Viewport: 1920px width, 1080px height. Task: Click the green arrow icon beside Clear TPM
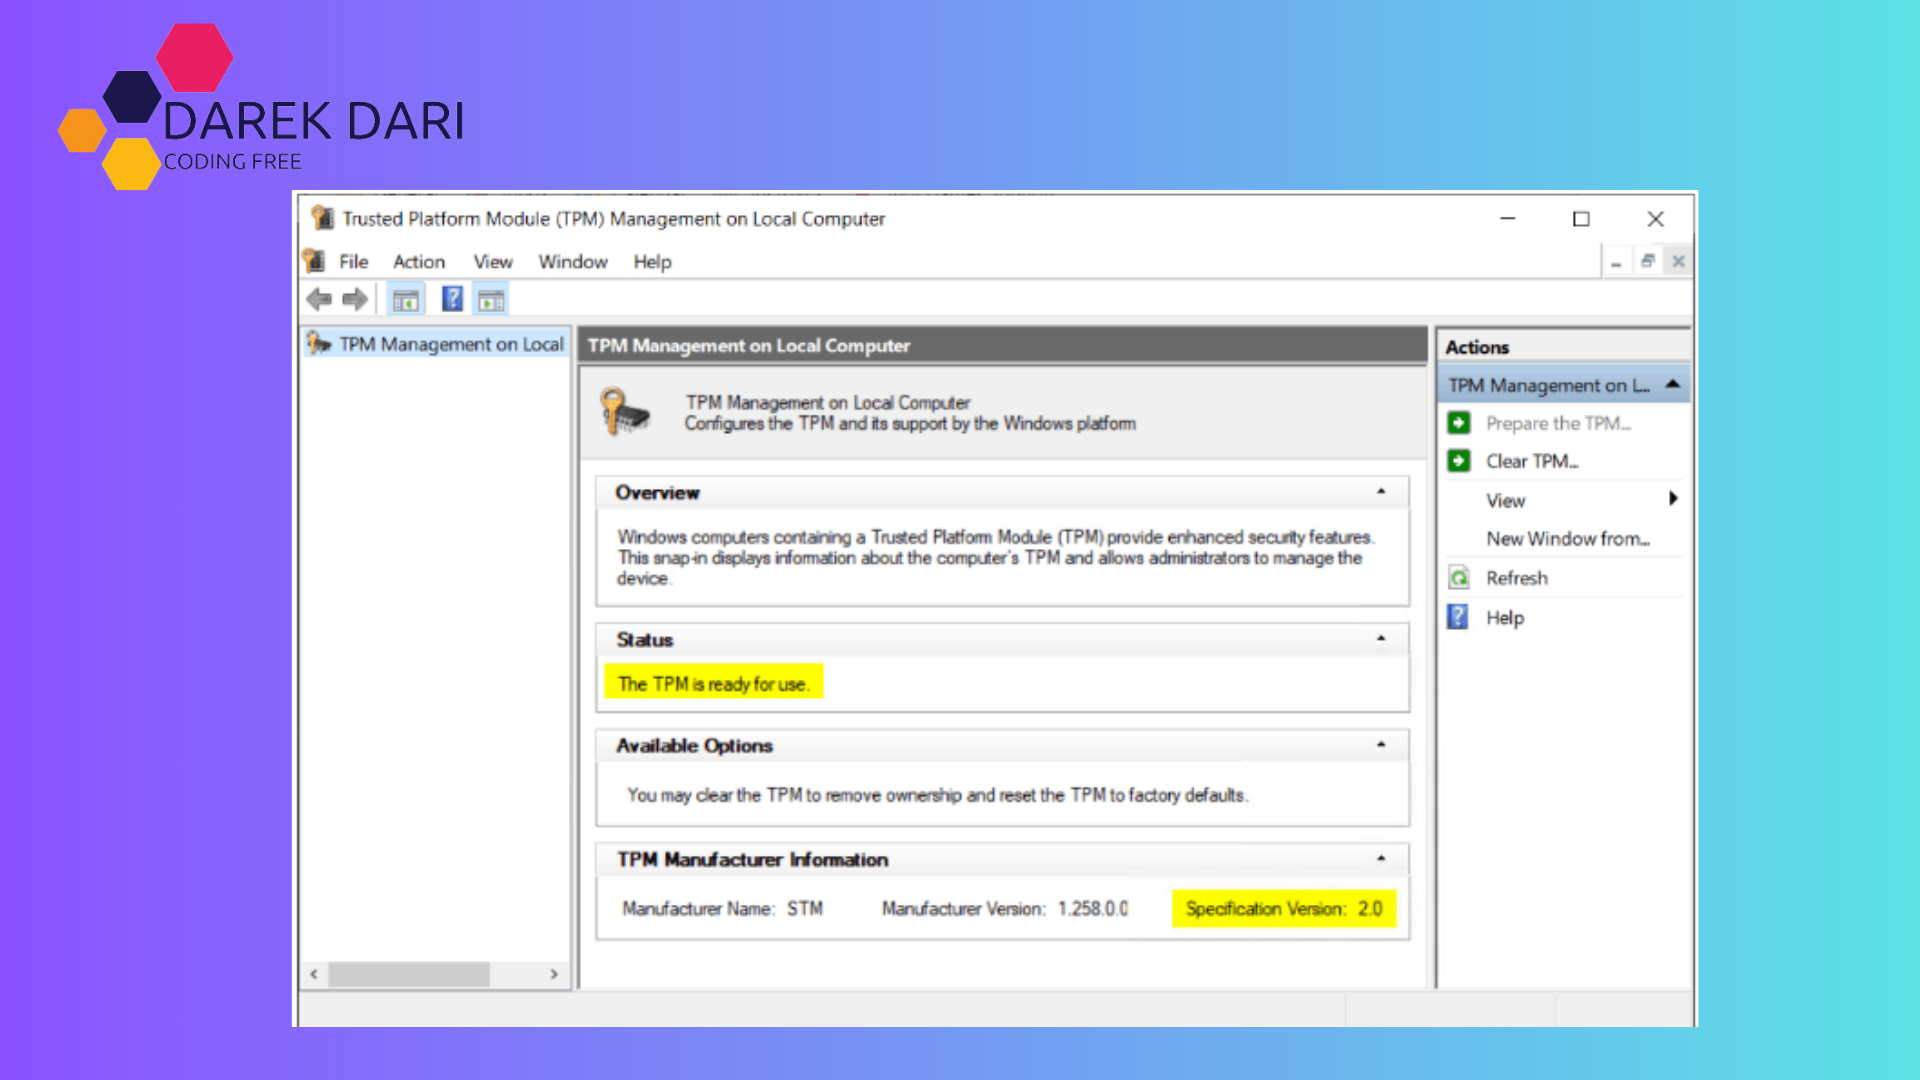point(1458,460)
